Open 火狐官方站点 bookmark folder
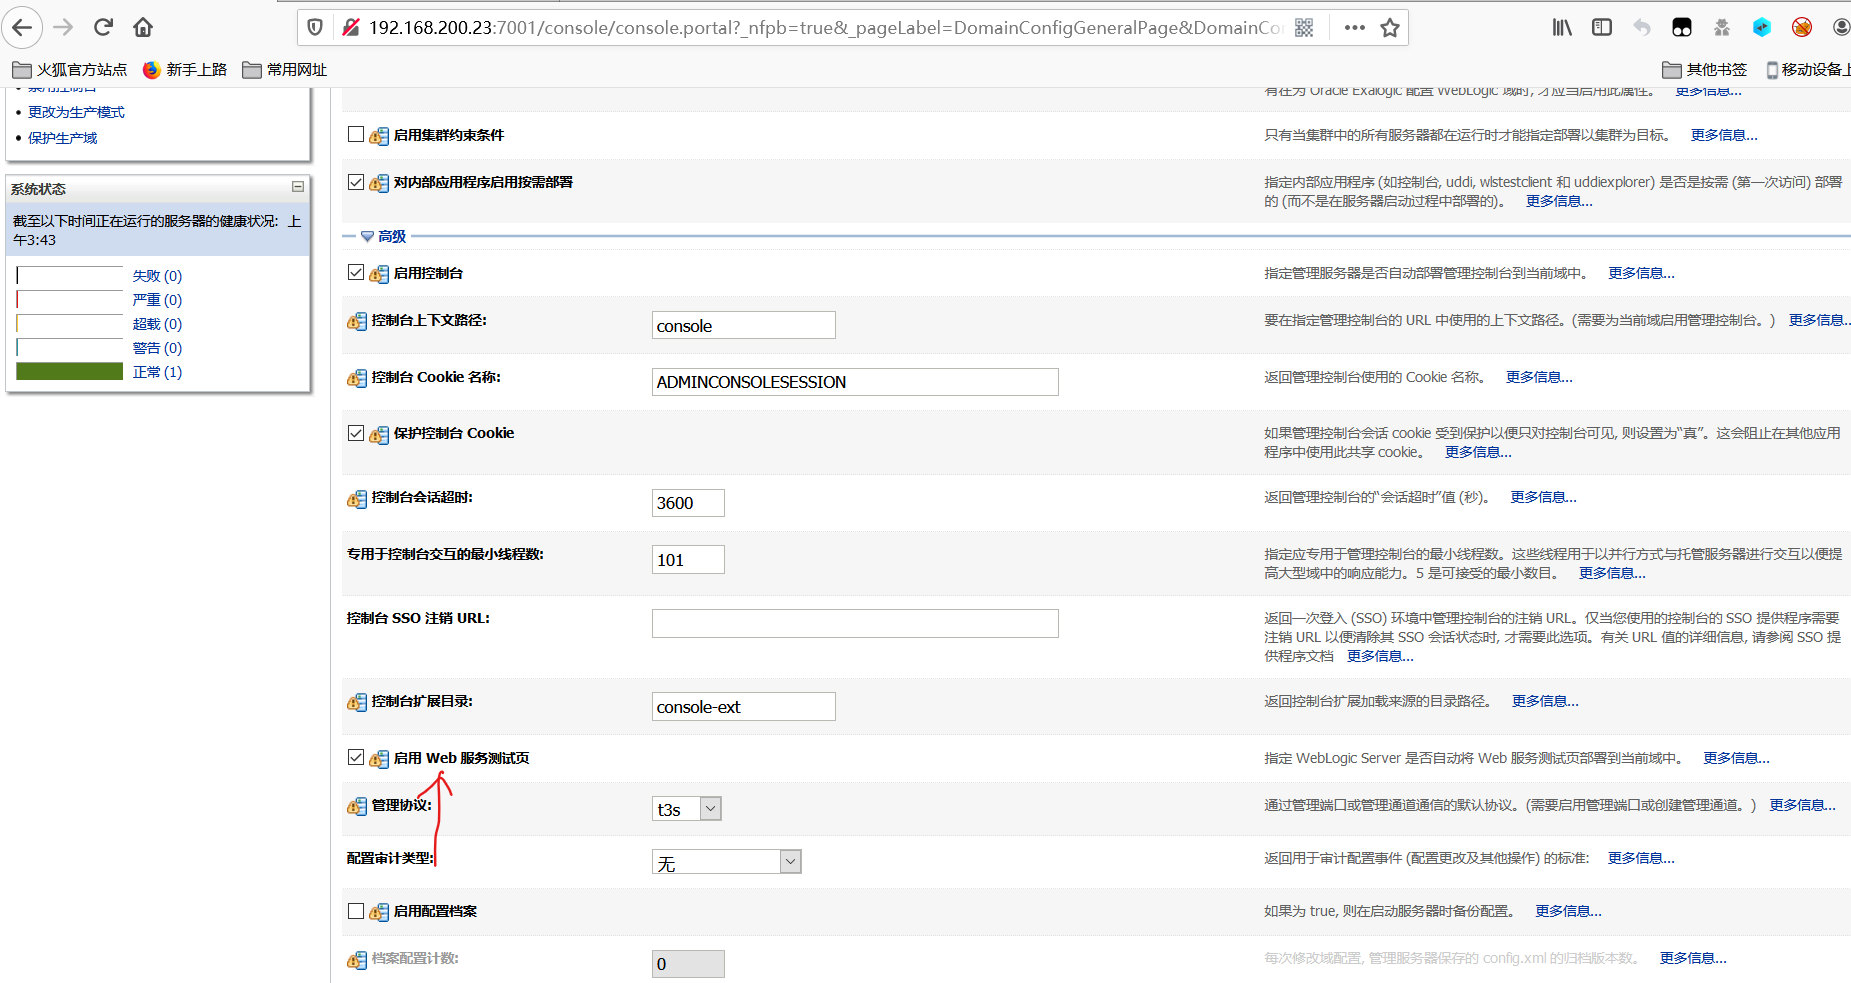Screen dimensions: 1851x983 70,69
